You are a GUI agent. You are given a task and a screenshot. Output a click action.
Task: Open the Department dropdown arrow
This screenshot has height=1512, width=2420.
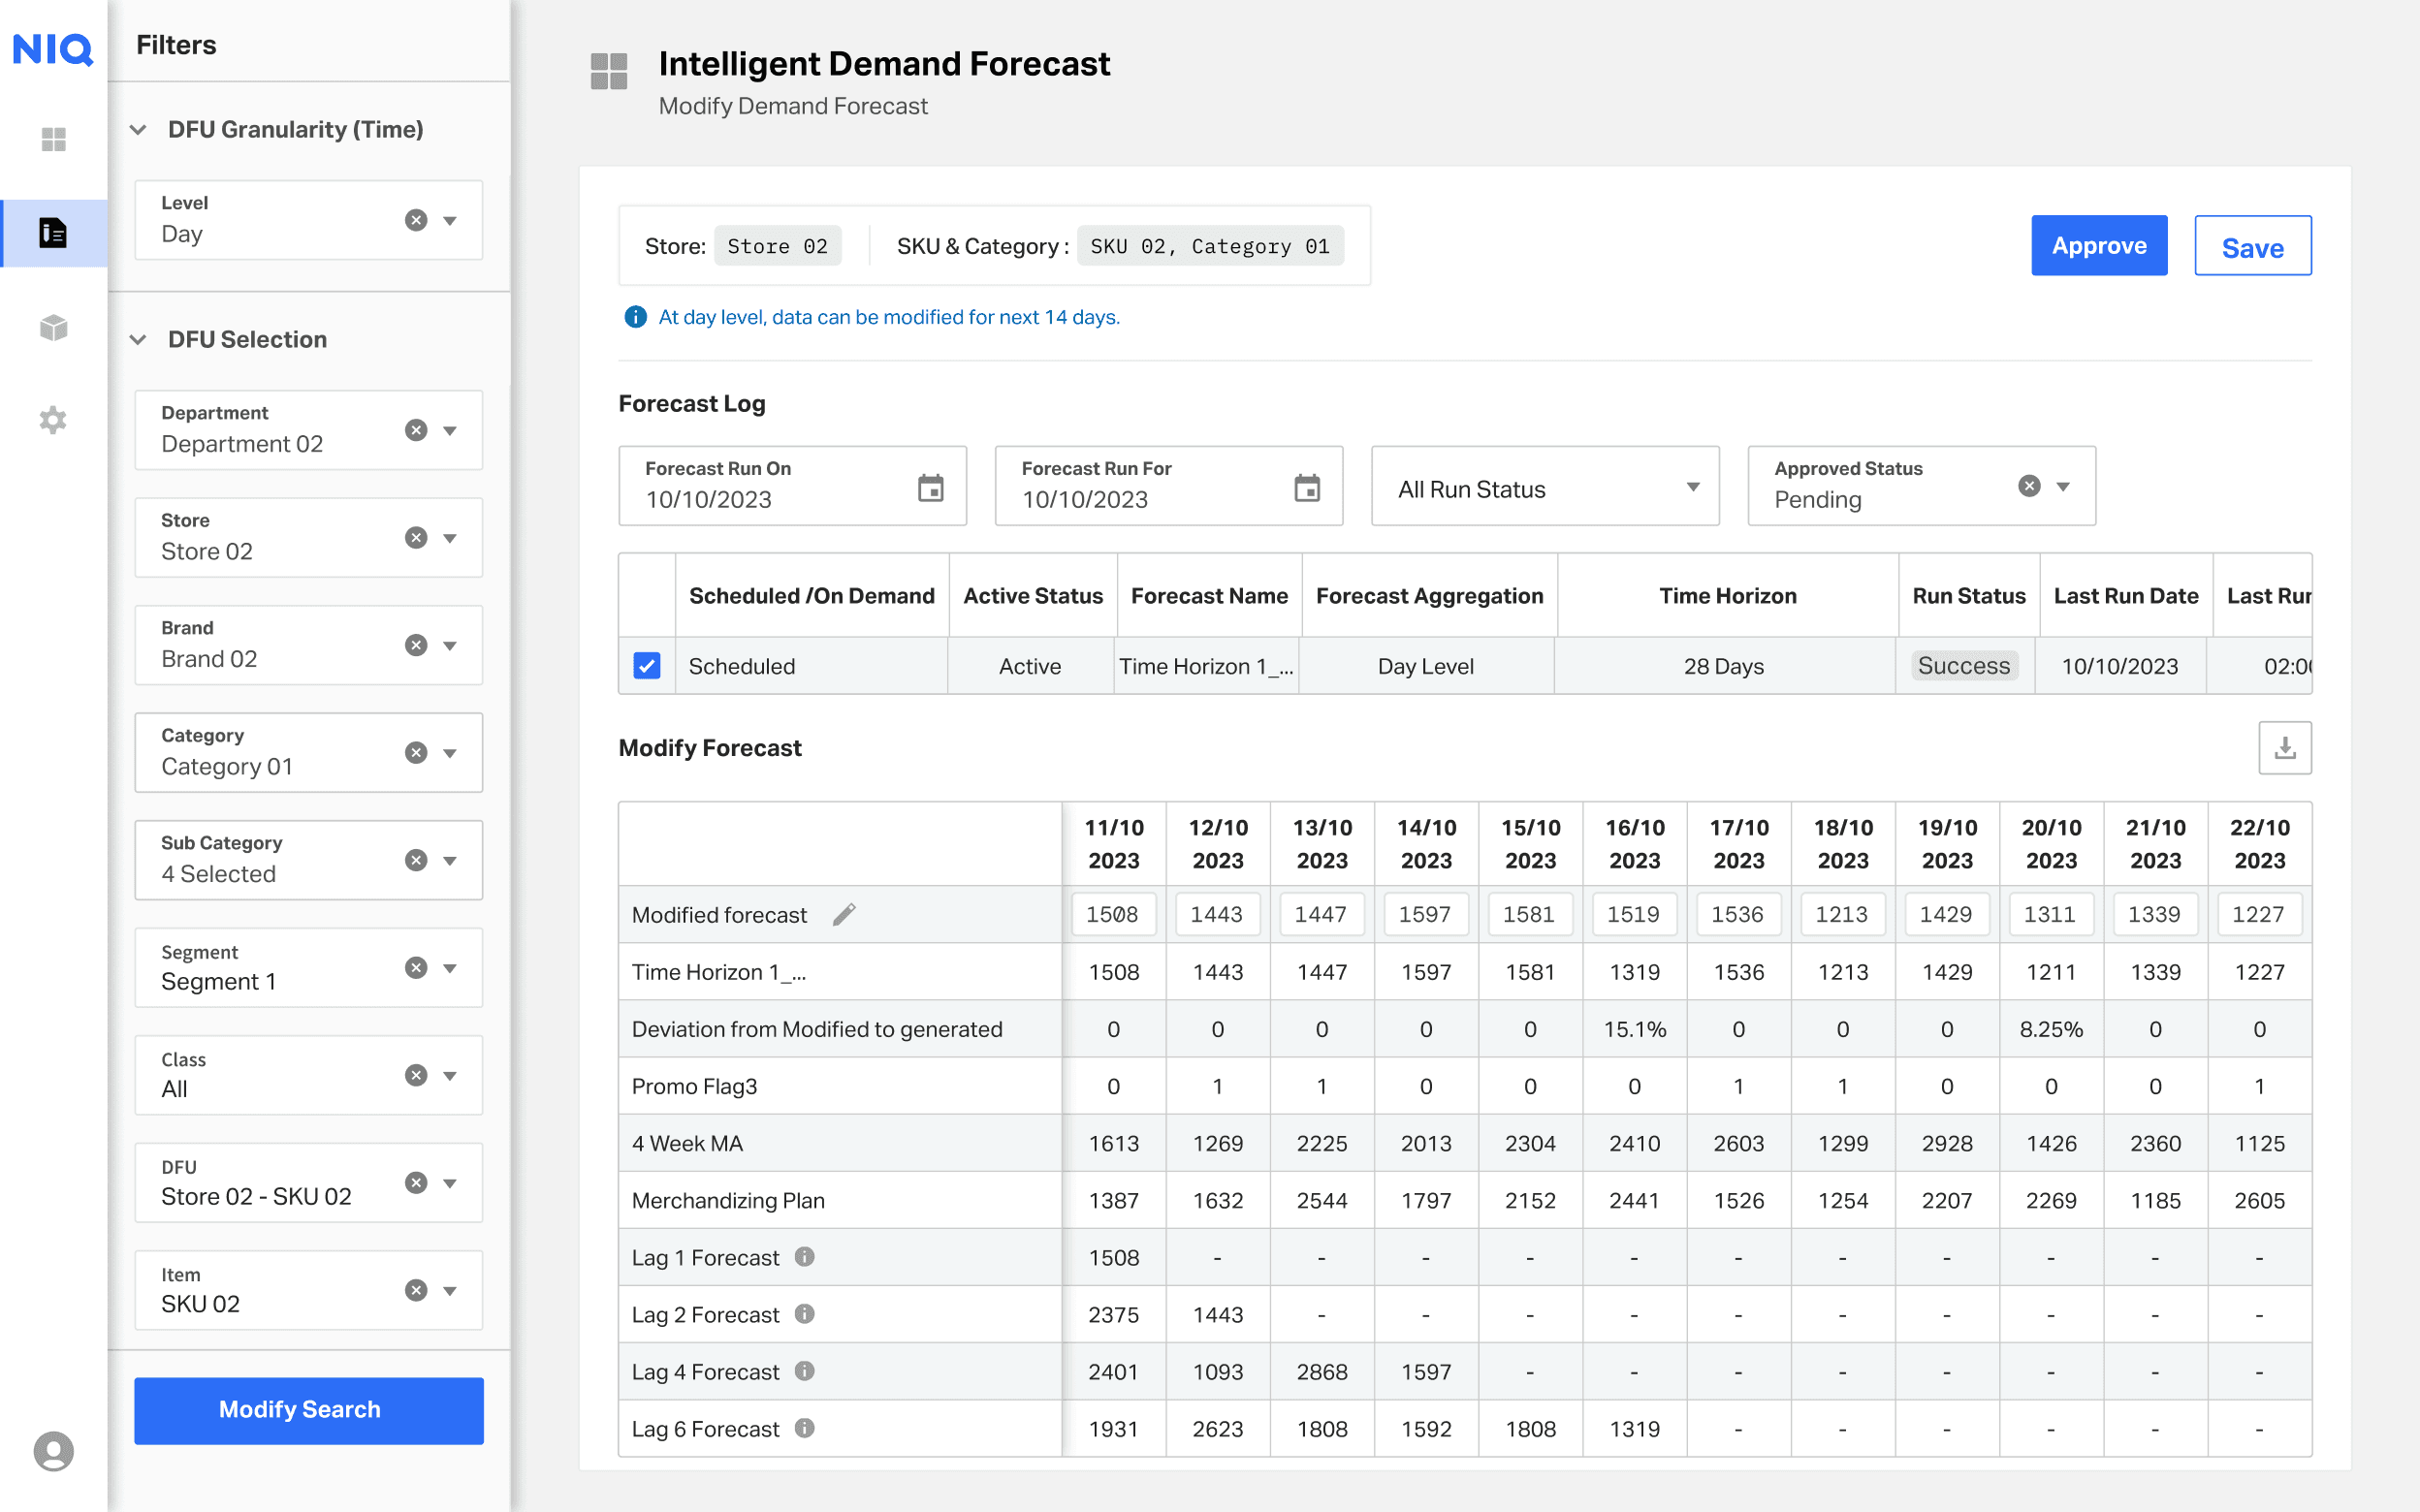click(x=450, y=431)
